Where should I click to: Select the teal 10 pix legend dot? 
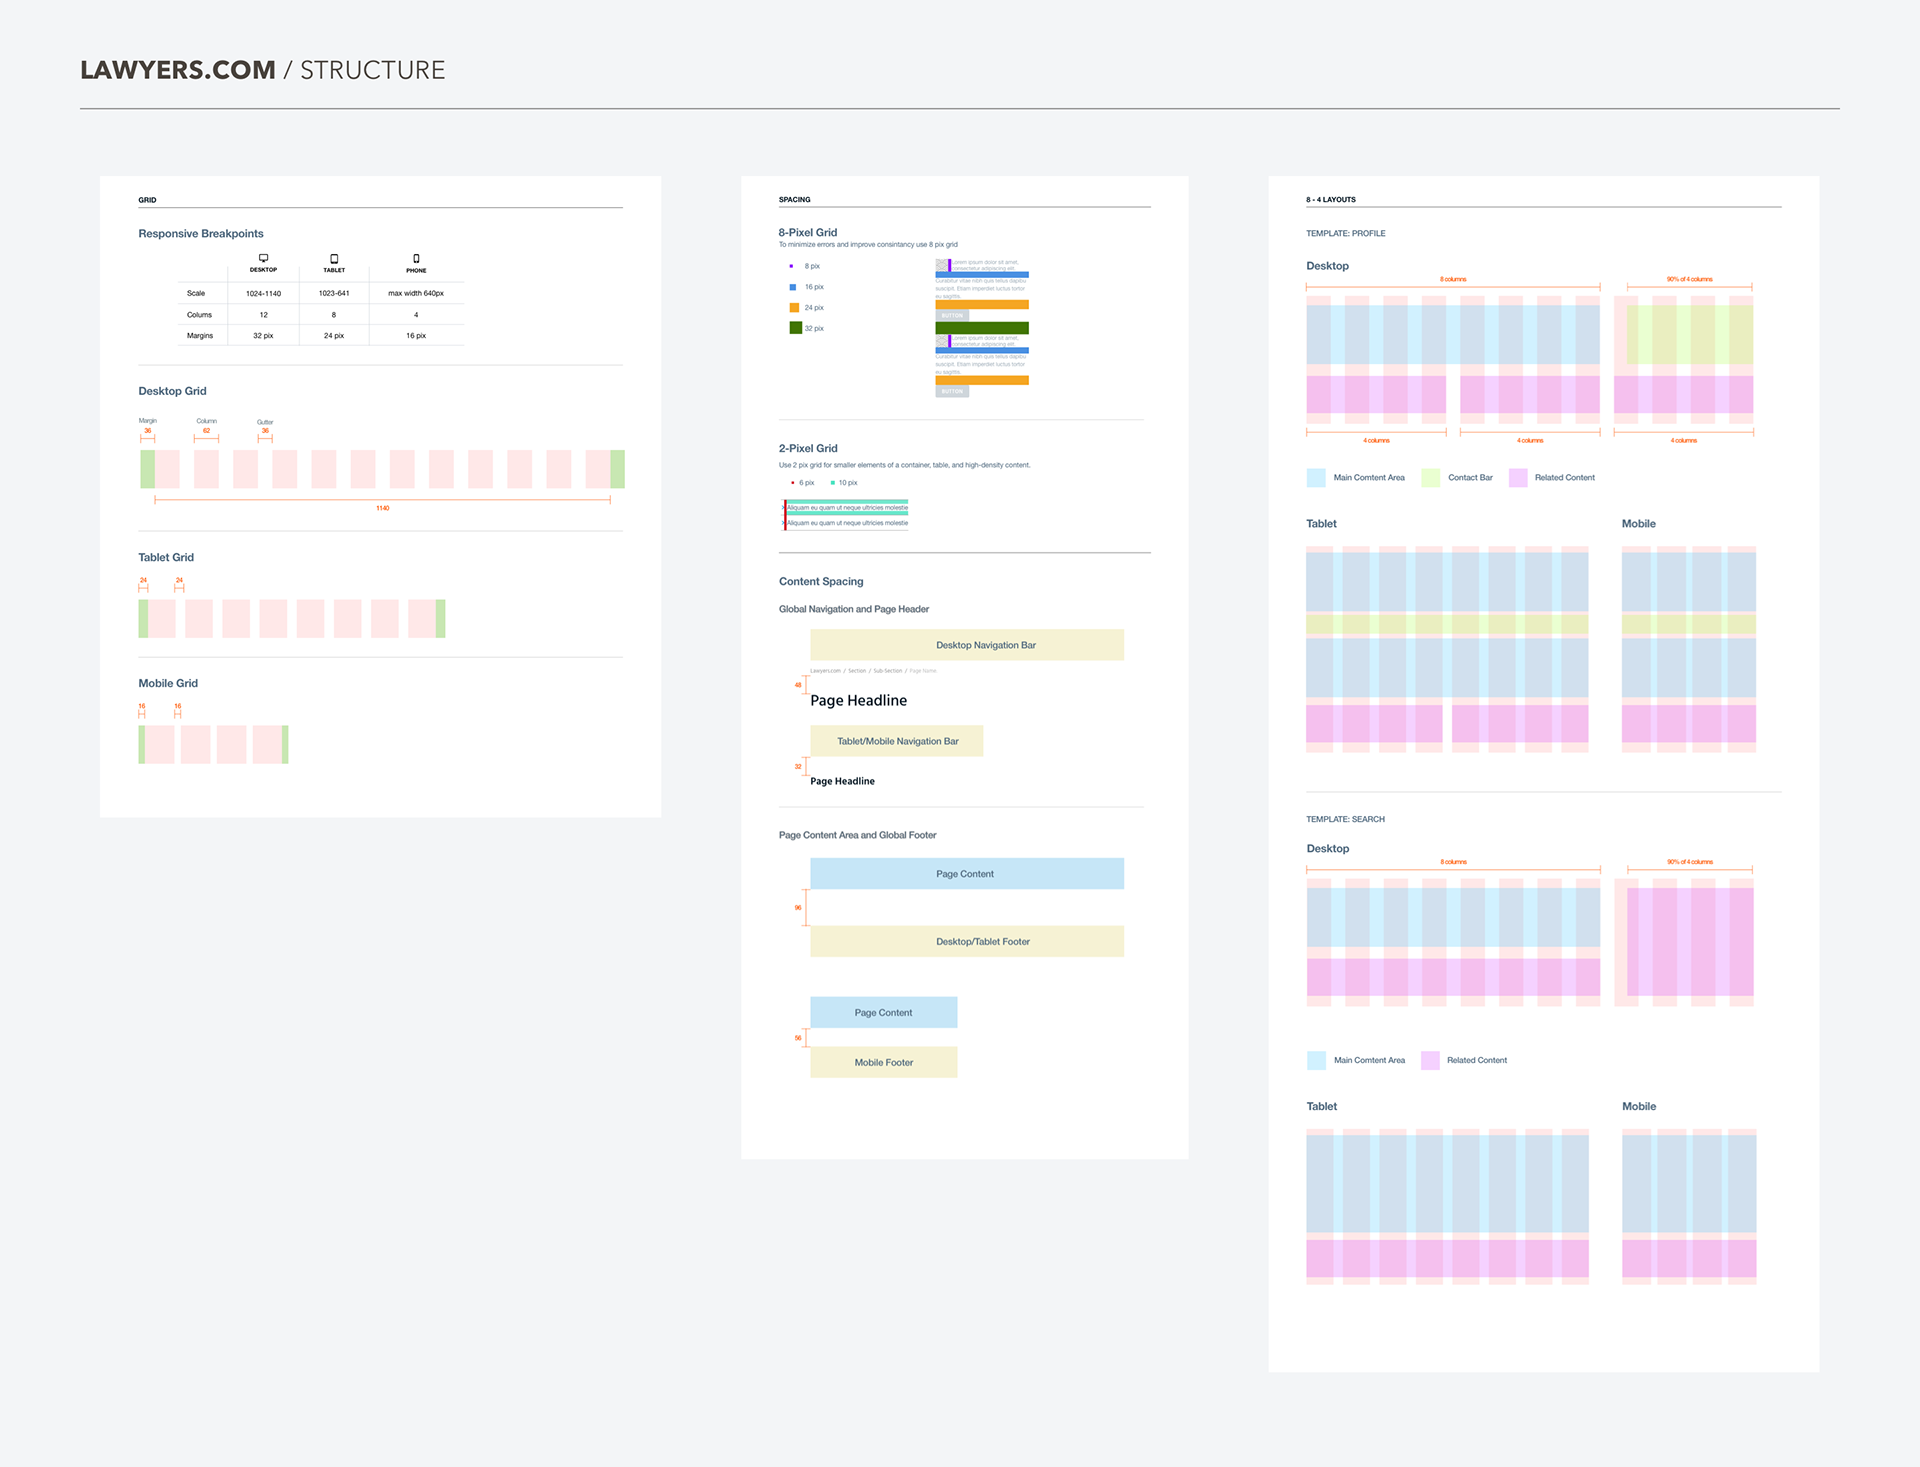(832, 483)
